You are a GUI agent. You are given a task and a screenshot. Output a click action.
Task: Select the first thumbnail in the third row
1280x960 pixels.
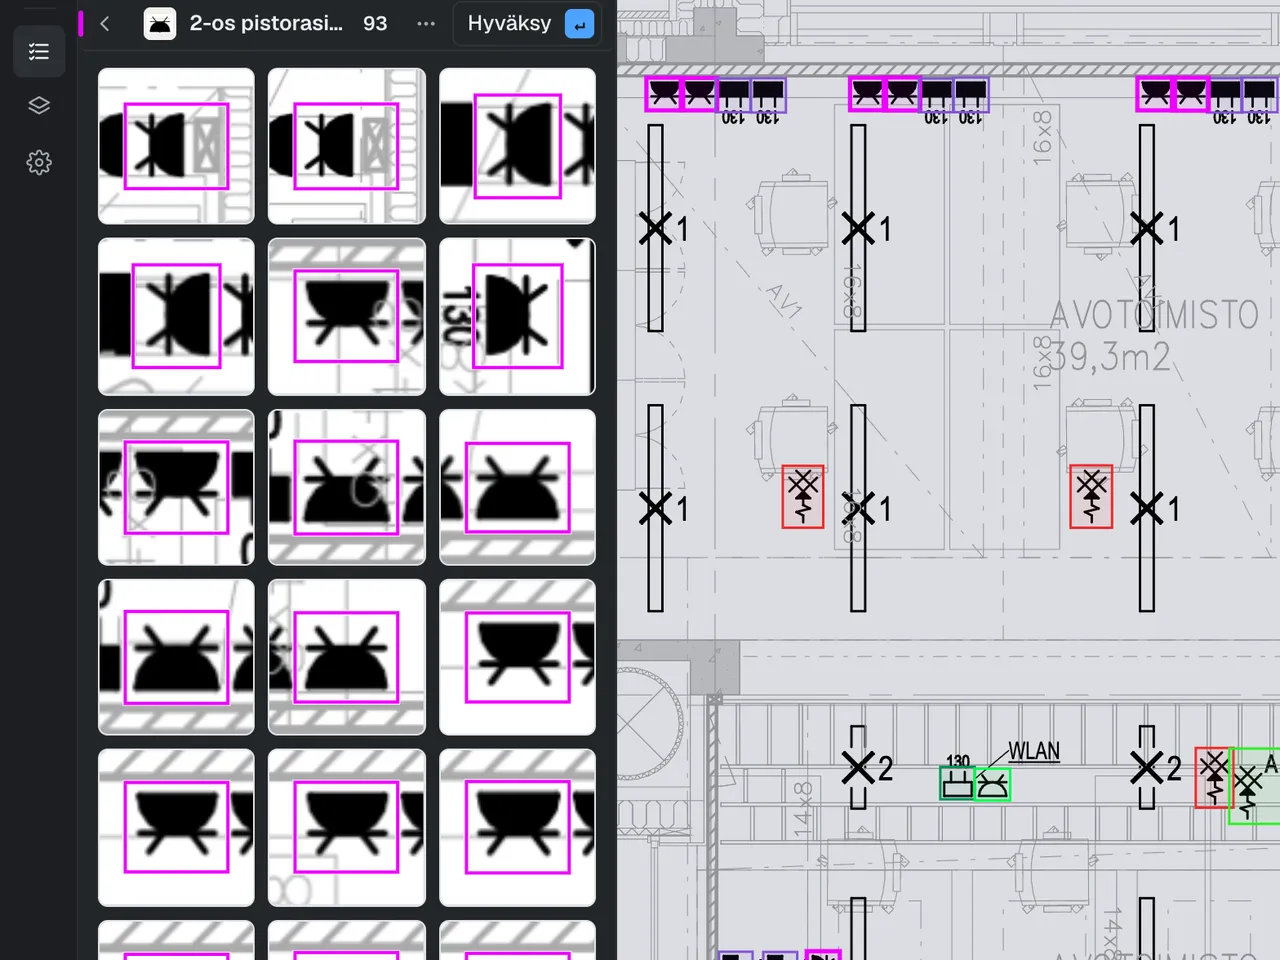click(x=176, y=487)
